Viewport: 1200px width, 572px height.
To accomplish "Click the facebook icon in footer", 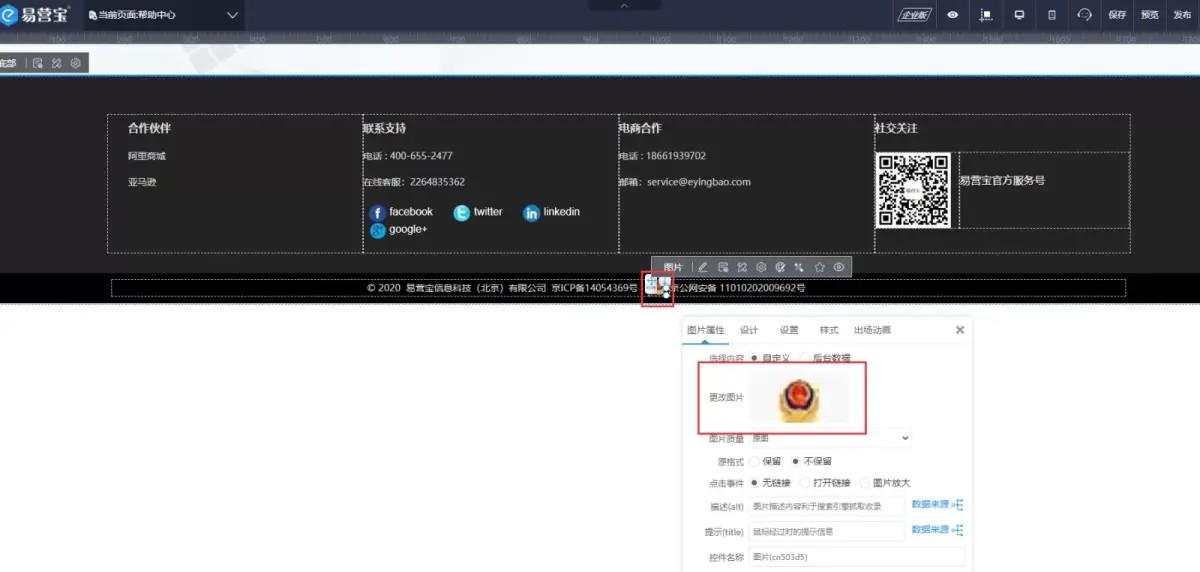I will tap(377, 213).
